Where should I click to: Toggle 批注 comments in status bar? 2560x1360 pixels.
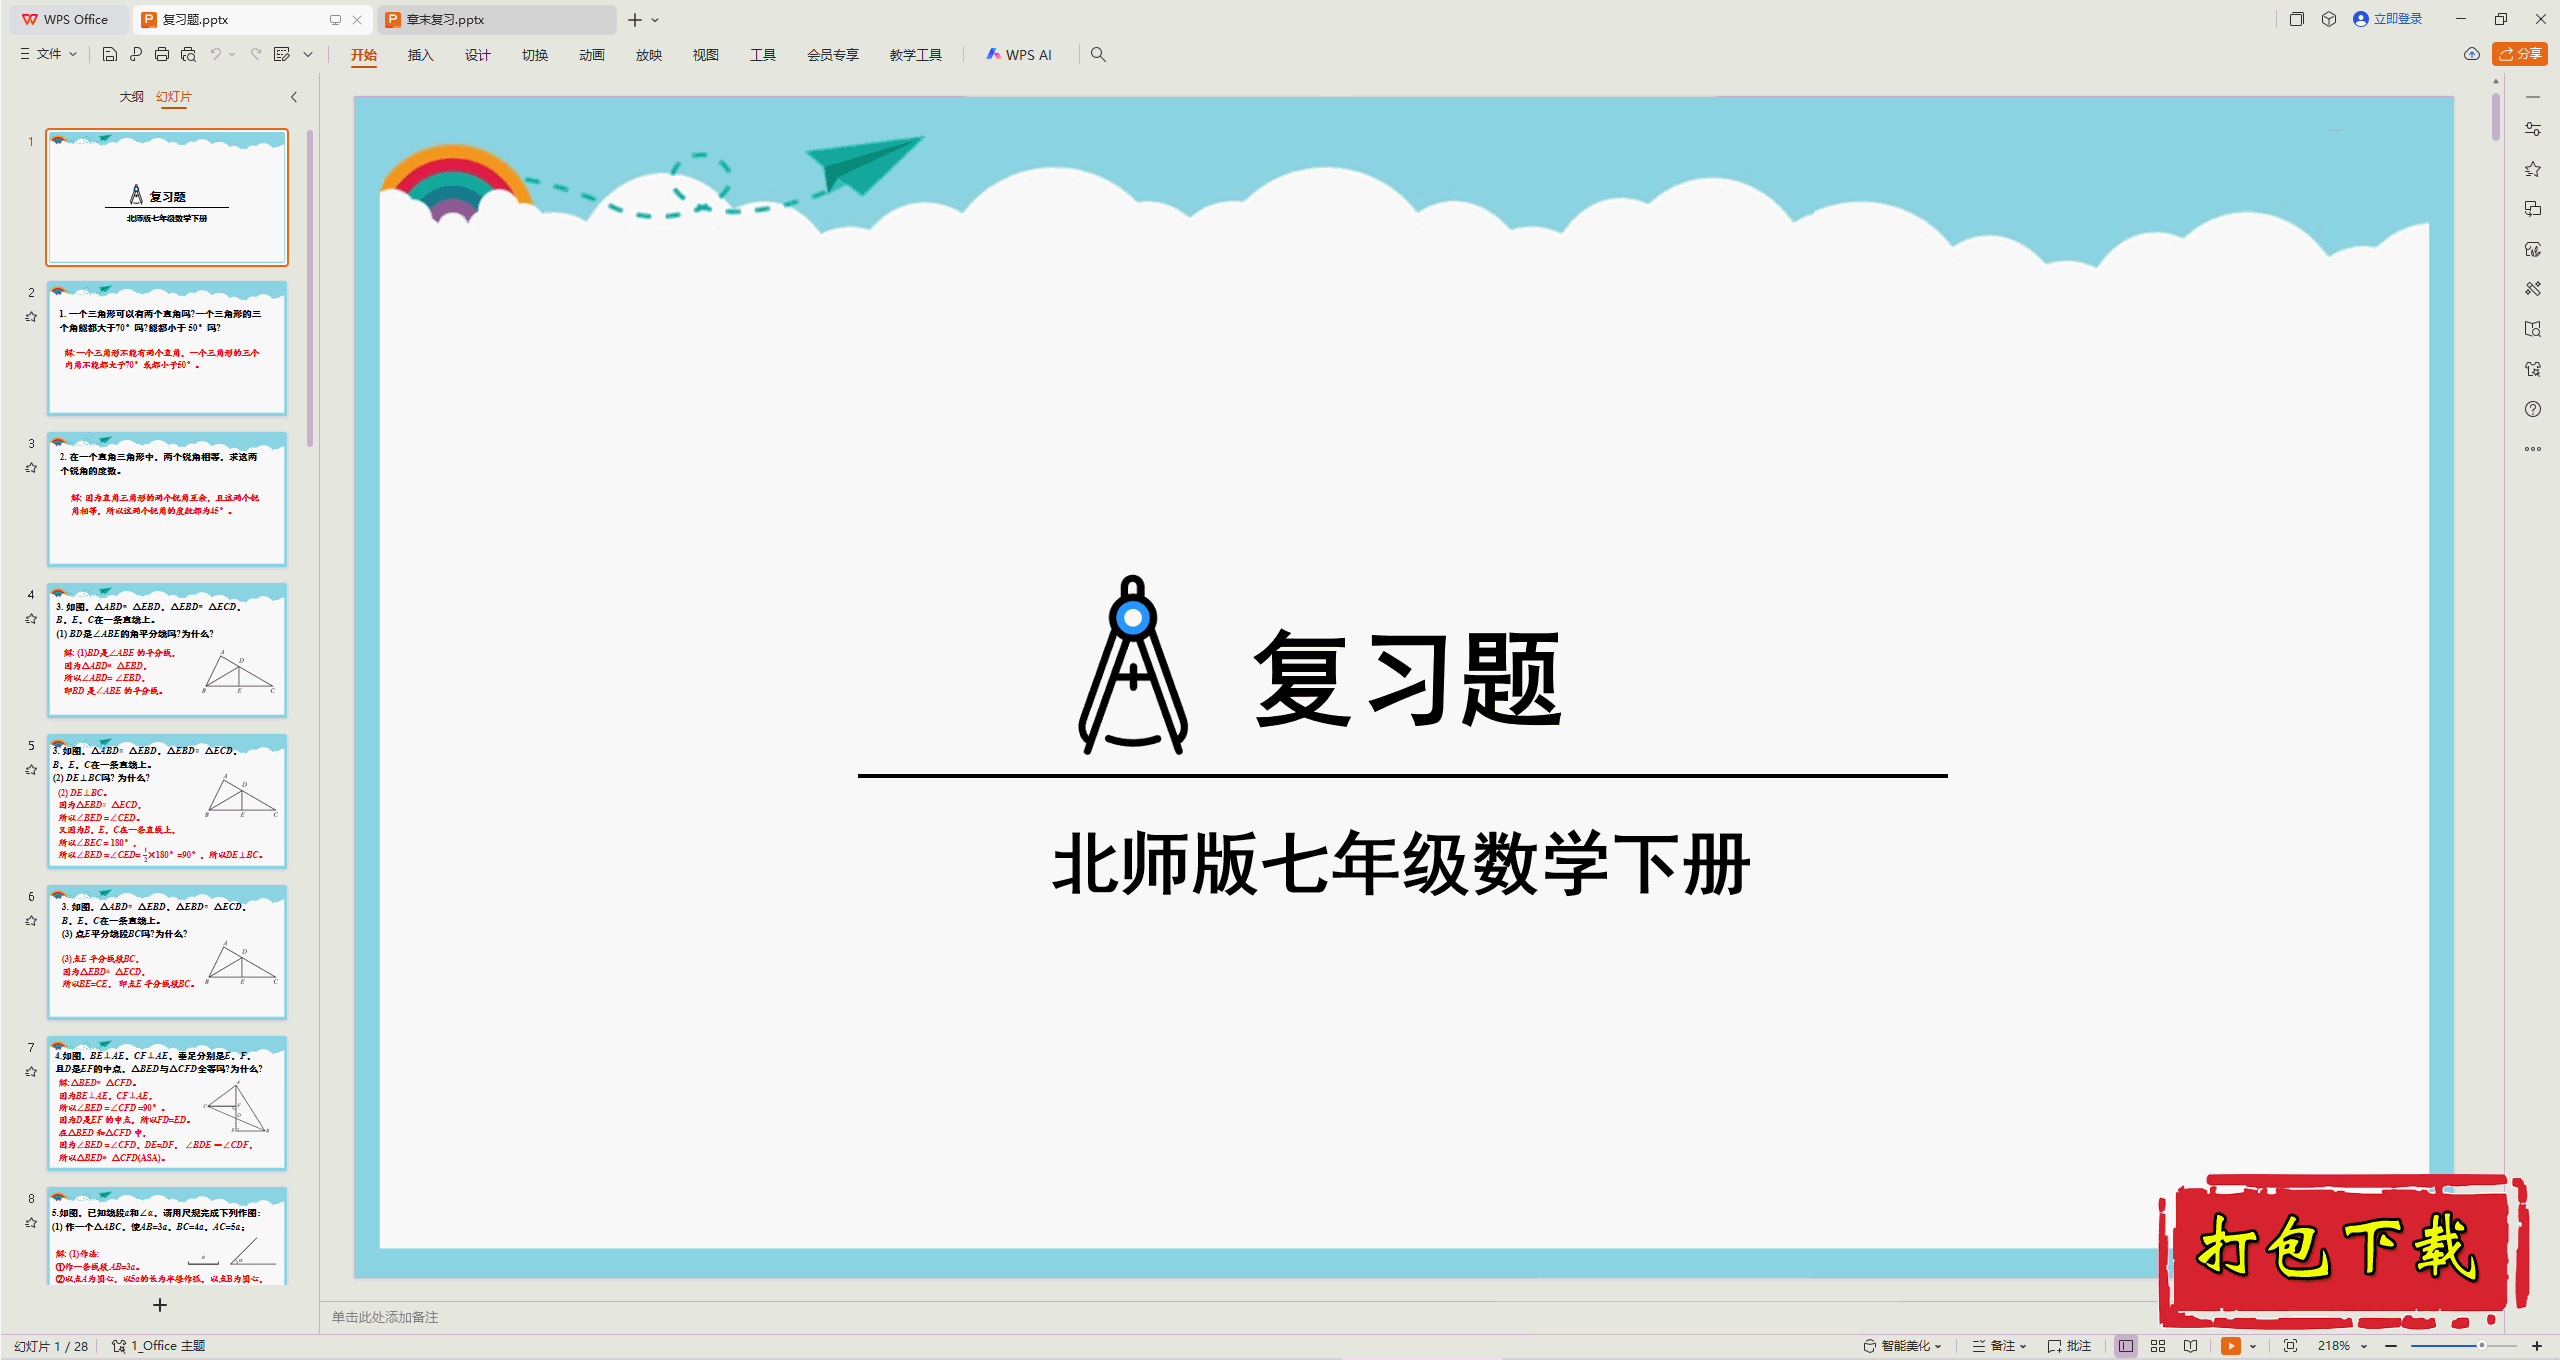(x=2070, y=1346)
